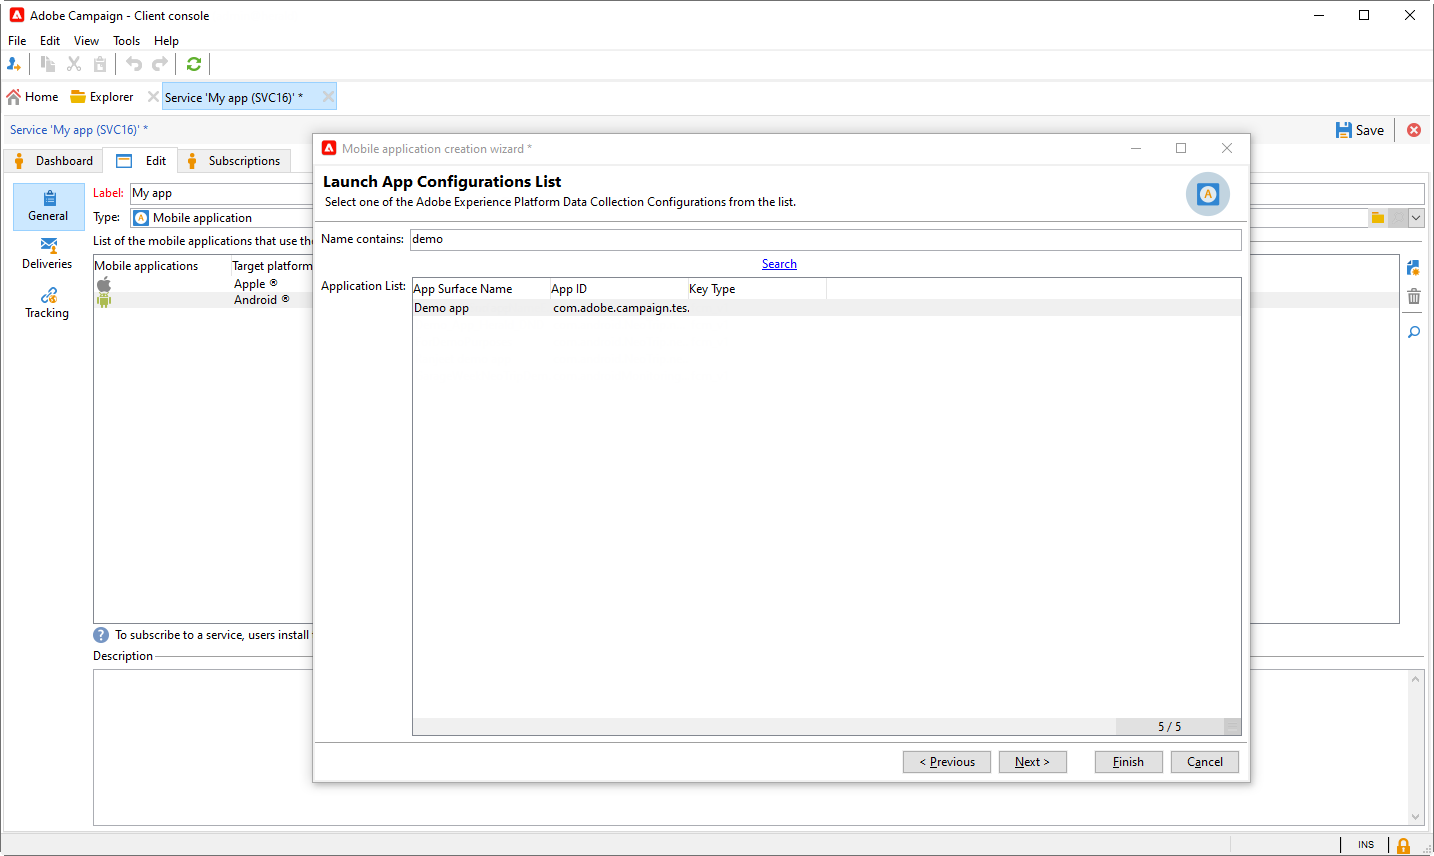
Task: Open the Tools menu
Action: [126, 41]
